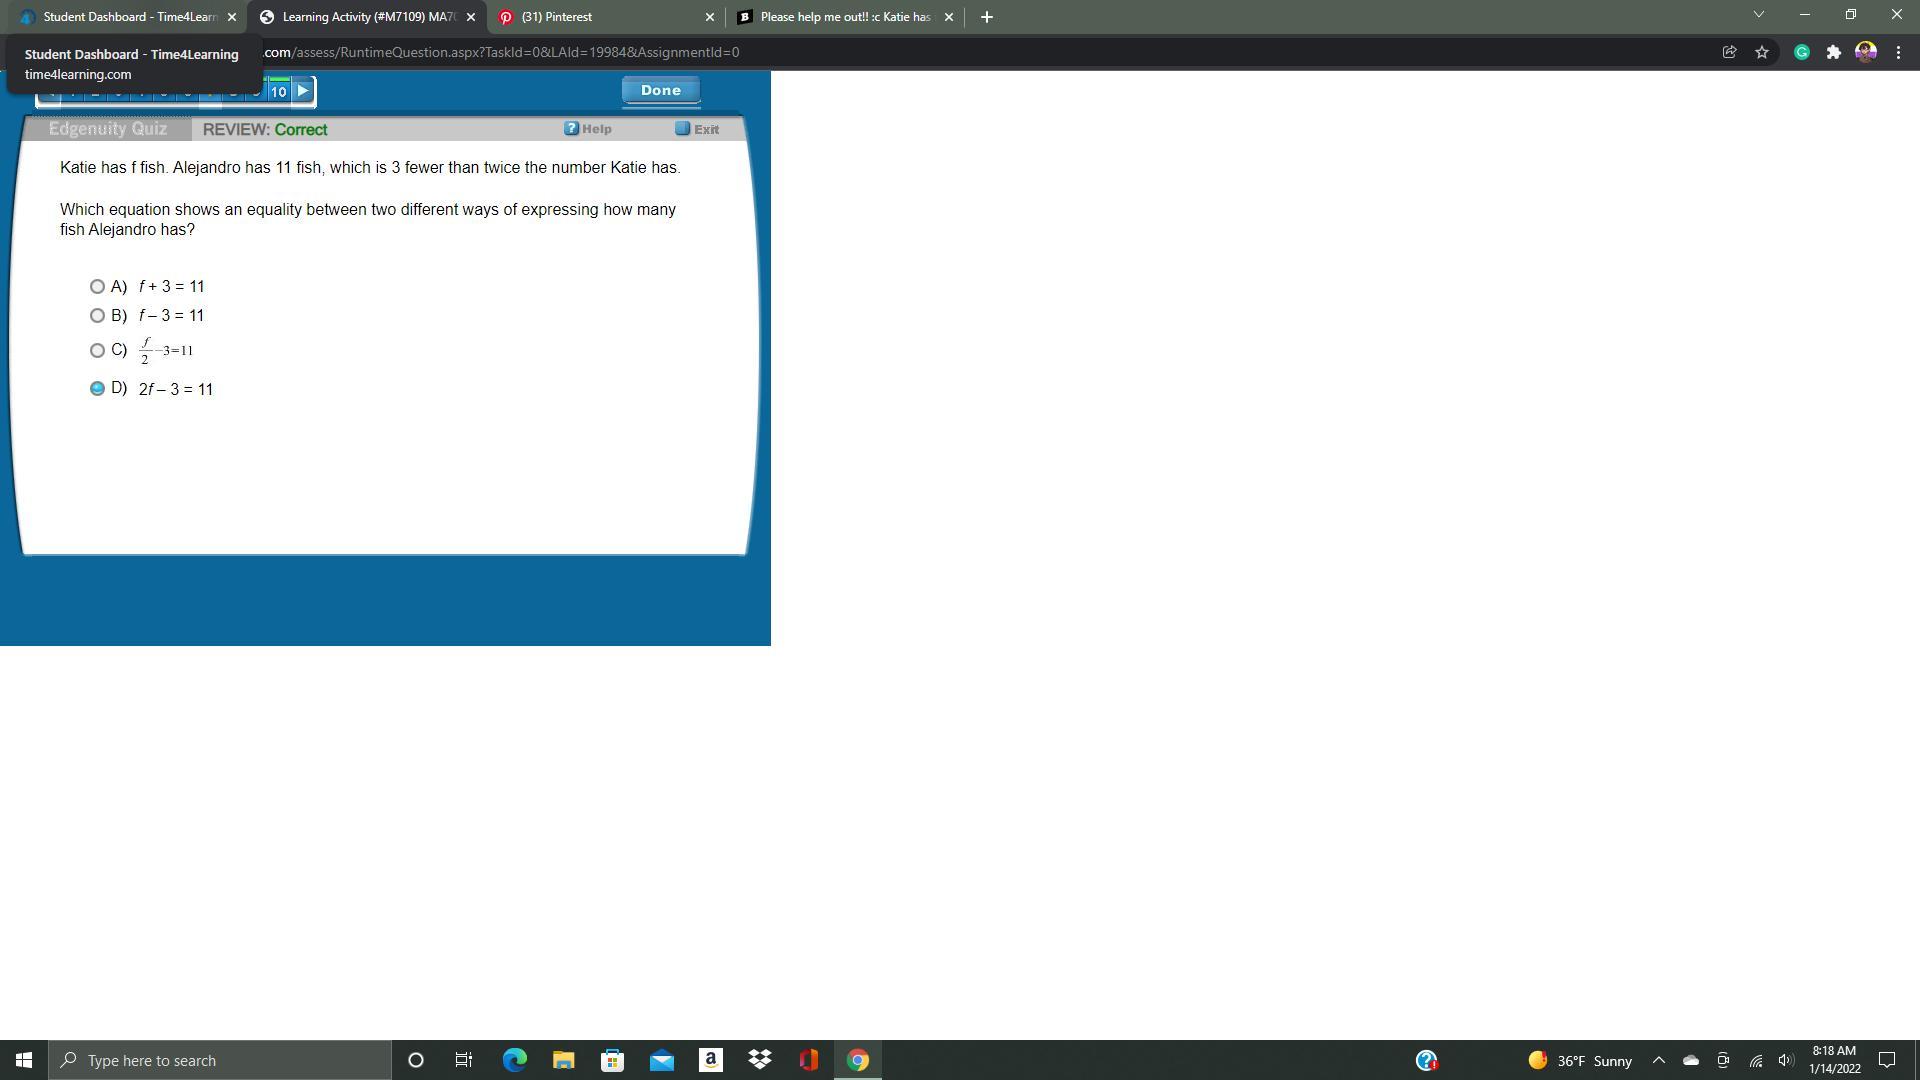Select answer C) f/2 – 3 = 11
The image size is (1920, 1080).
(97, 351)
